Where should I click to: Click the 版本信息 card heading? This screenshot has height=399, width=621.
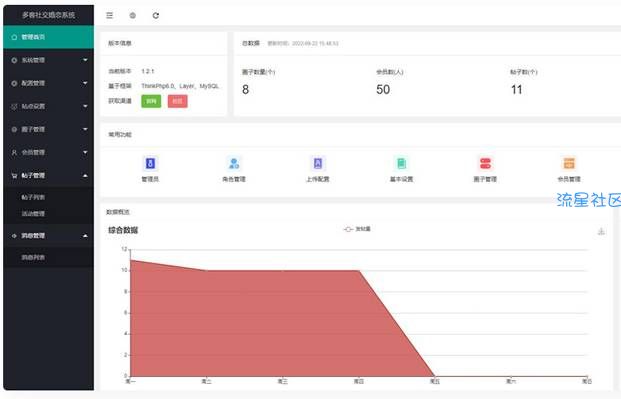[x=120, y=43]
